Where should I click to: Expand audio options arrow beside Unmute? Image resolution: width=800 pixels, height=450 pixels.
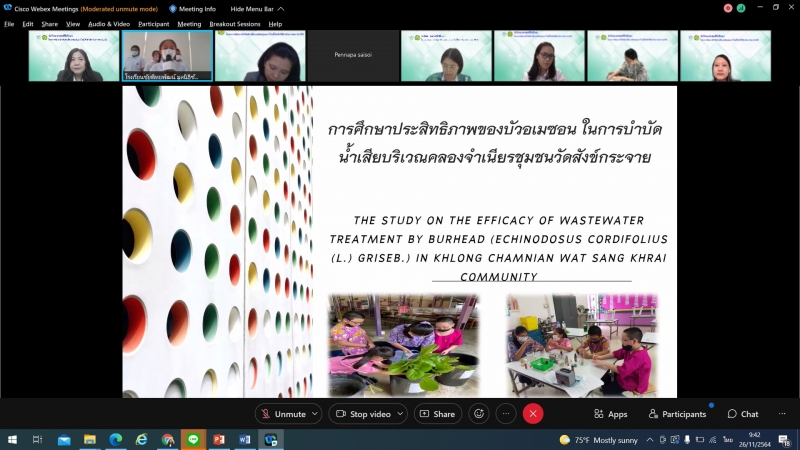(315, 414)
